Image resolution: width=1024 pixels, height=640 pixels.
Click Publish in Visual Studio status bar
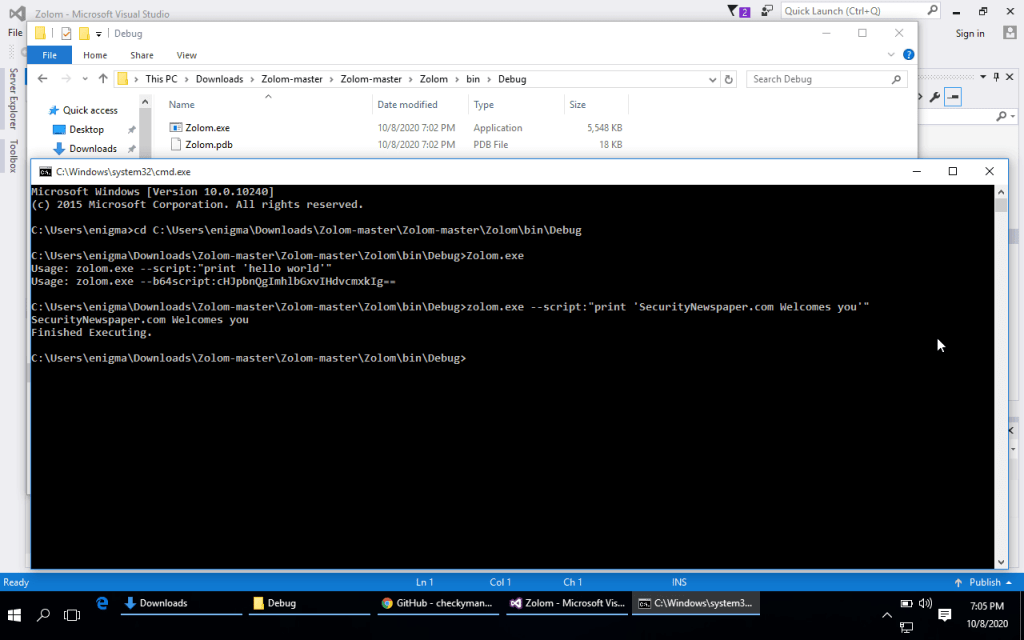tap(983, 582)
